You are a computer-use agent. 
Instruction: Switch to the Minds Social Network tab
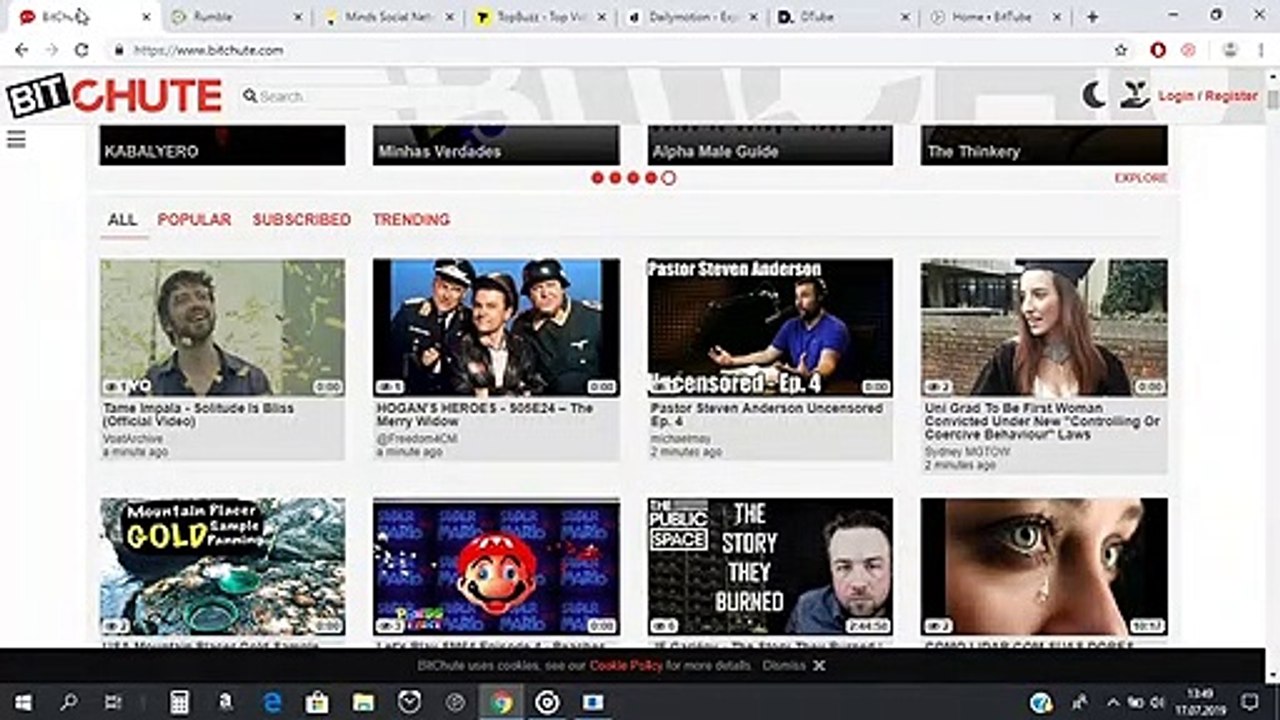390,17
